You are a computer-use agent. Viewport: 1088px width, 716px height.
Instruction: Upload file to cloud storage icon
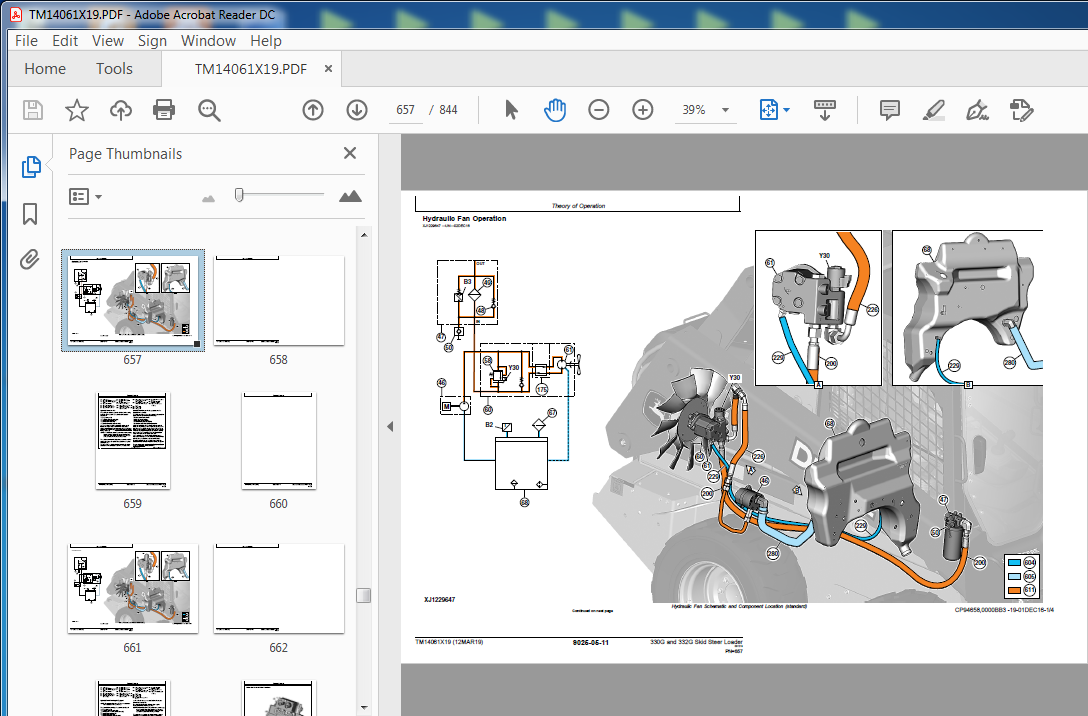point(121,110)
